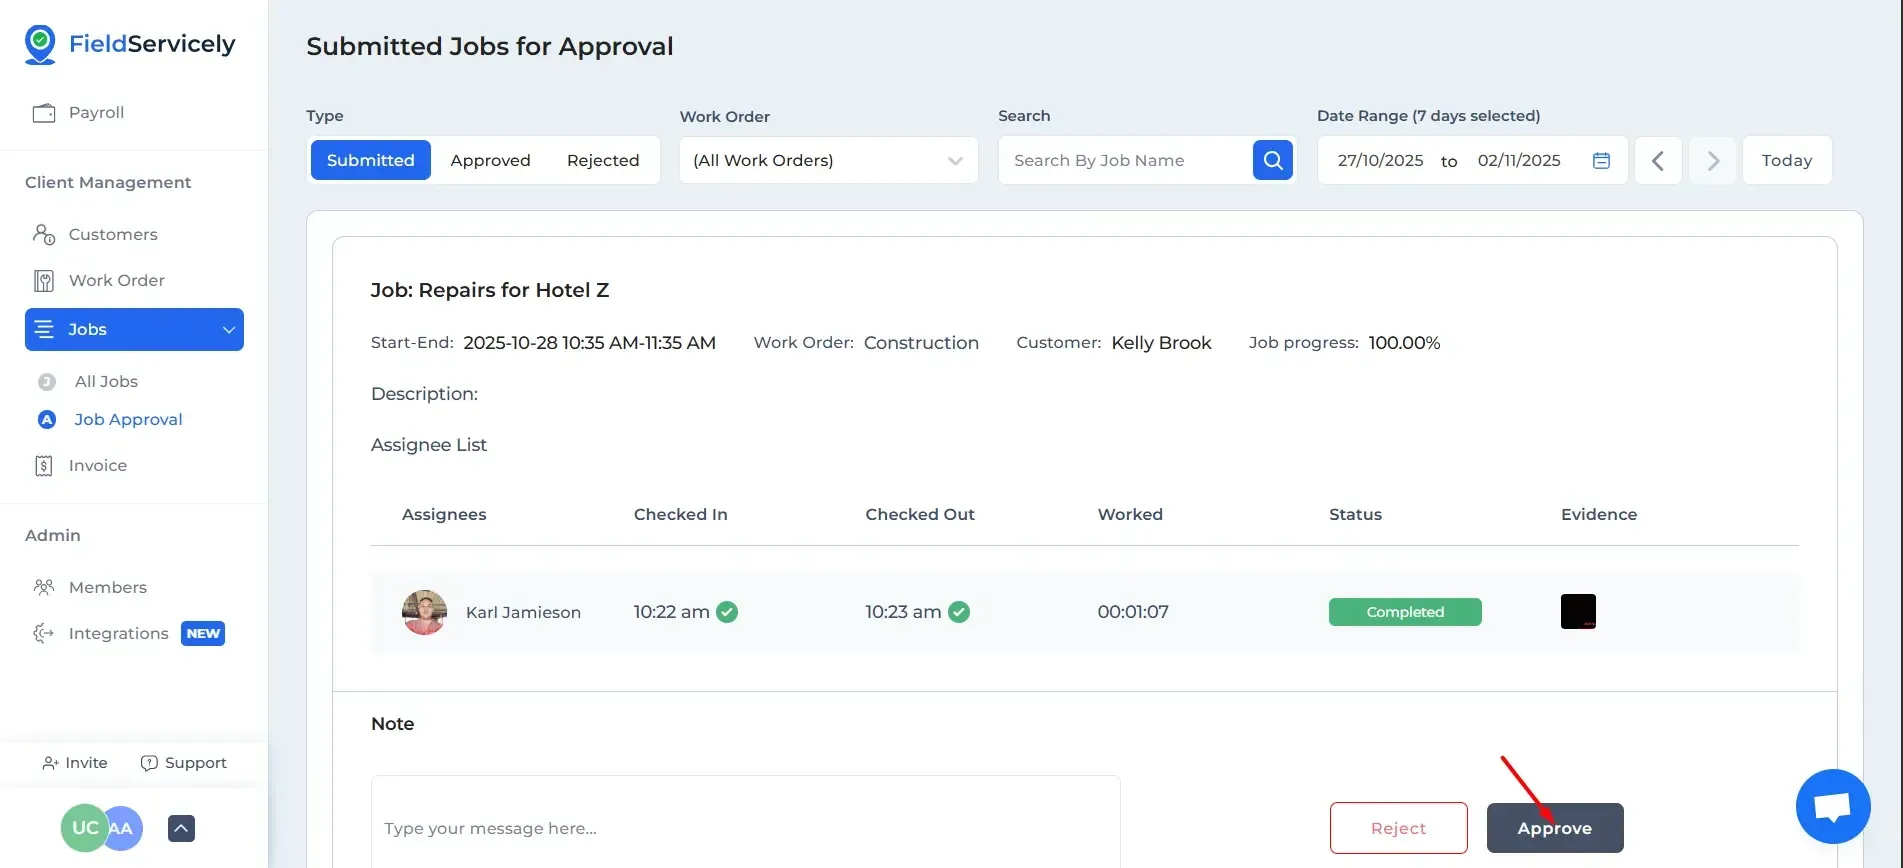The image size is (1903, 868).
Task: Reject the submitted job
Action: pos(1398,828)
